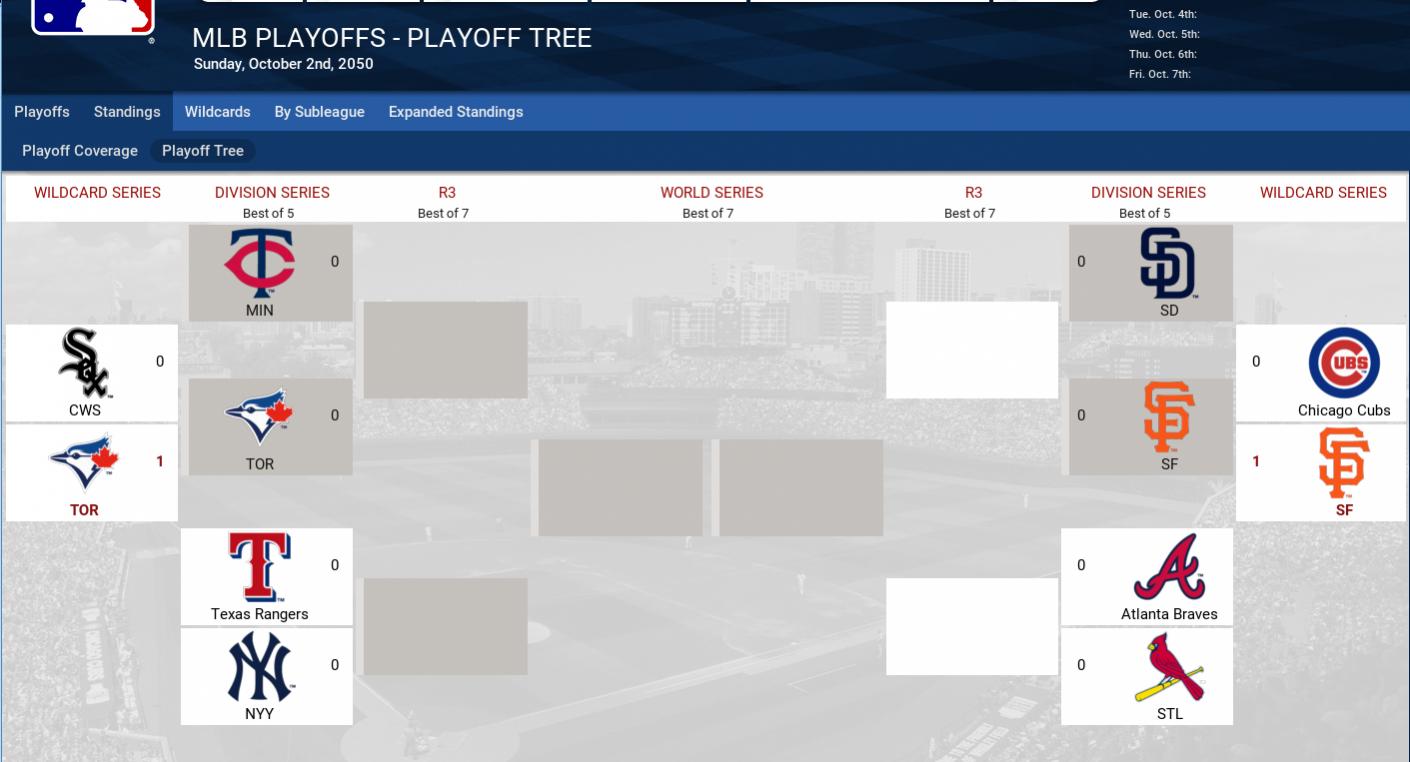Open Expanded Standings tab
This screenshot has width=1410, height=762.
(x=455, y=112)
